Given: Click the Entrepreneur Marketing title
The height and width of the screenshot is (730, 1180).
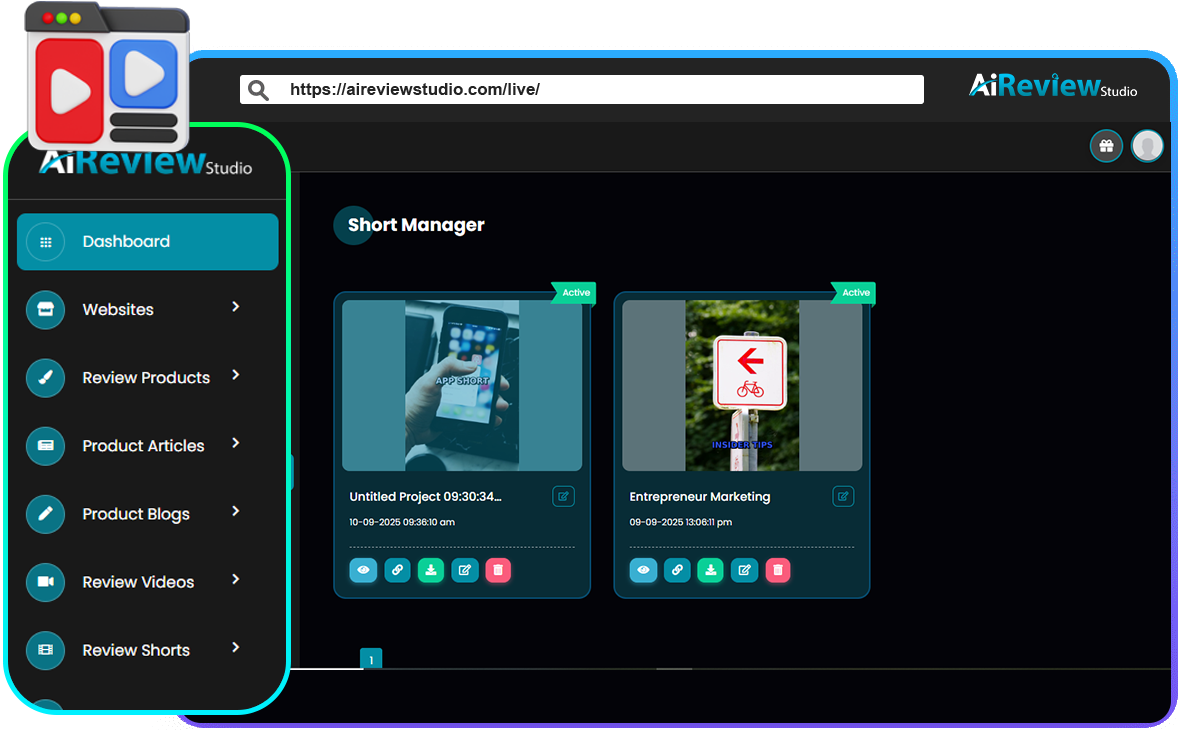Looking at the screenshot, I should [x=700, y=497].
